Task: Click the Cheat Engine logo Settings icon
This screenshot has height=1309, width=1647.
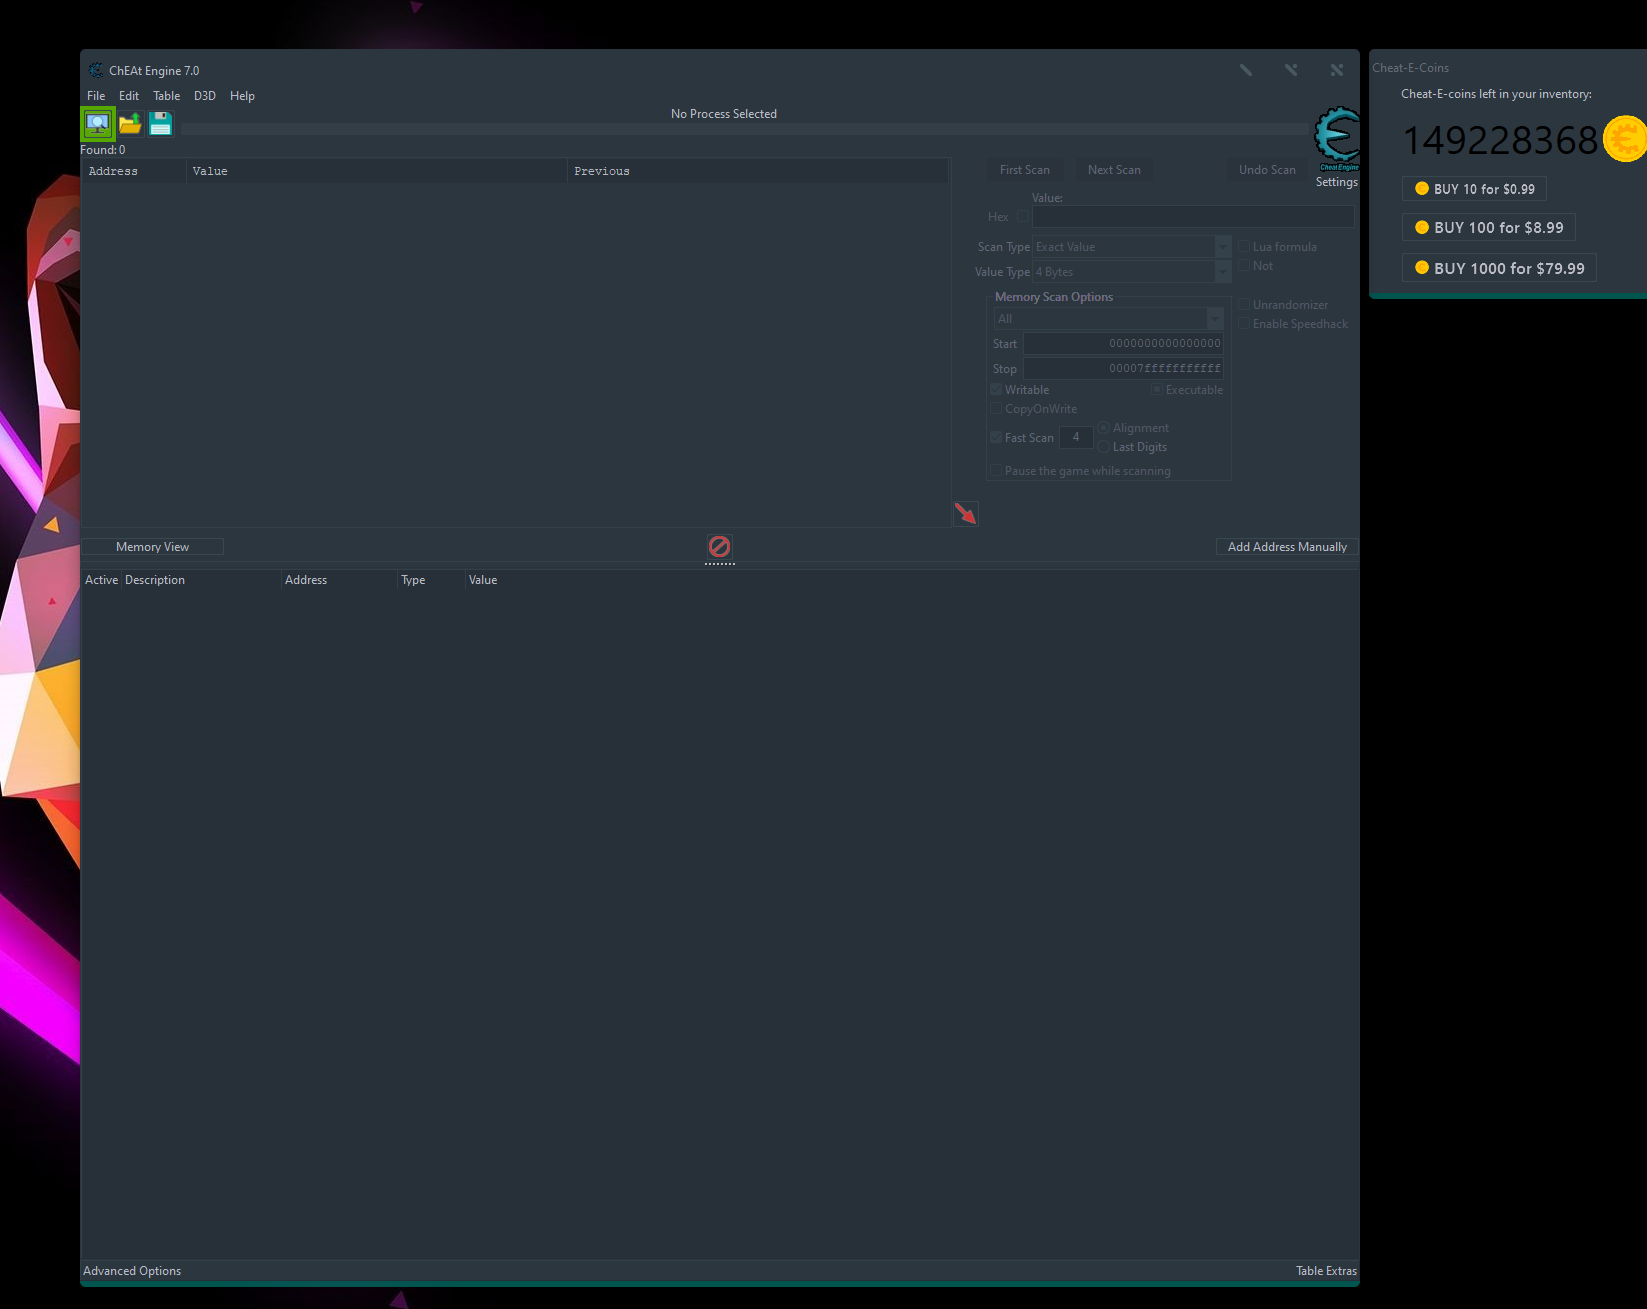Action: 1336,140
